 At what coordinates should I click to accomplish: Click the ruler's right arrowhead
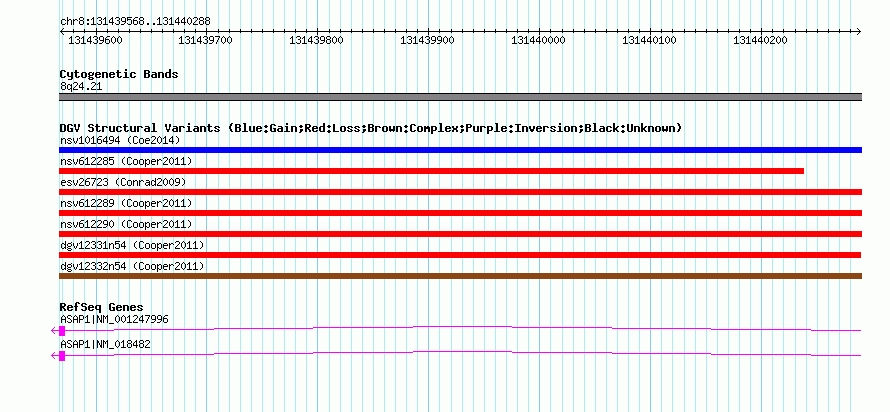coord(859,31)
